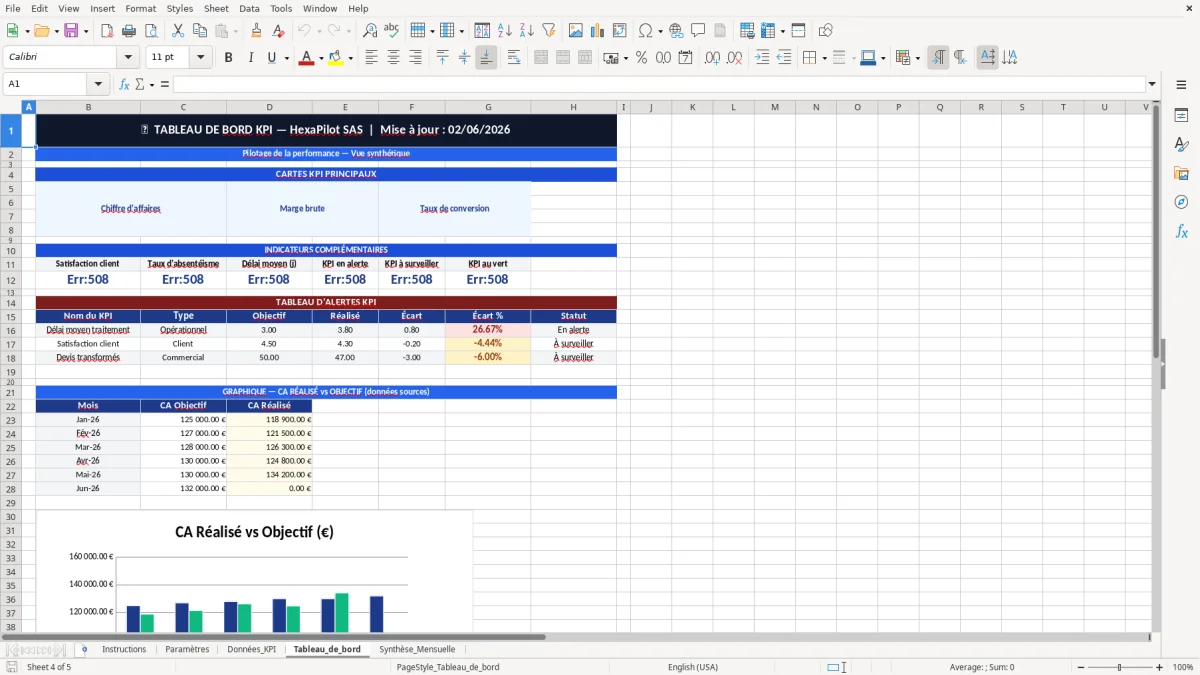Apply the yellow background color swatch
1200x675 pixels.
(x=335, y=58)
